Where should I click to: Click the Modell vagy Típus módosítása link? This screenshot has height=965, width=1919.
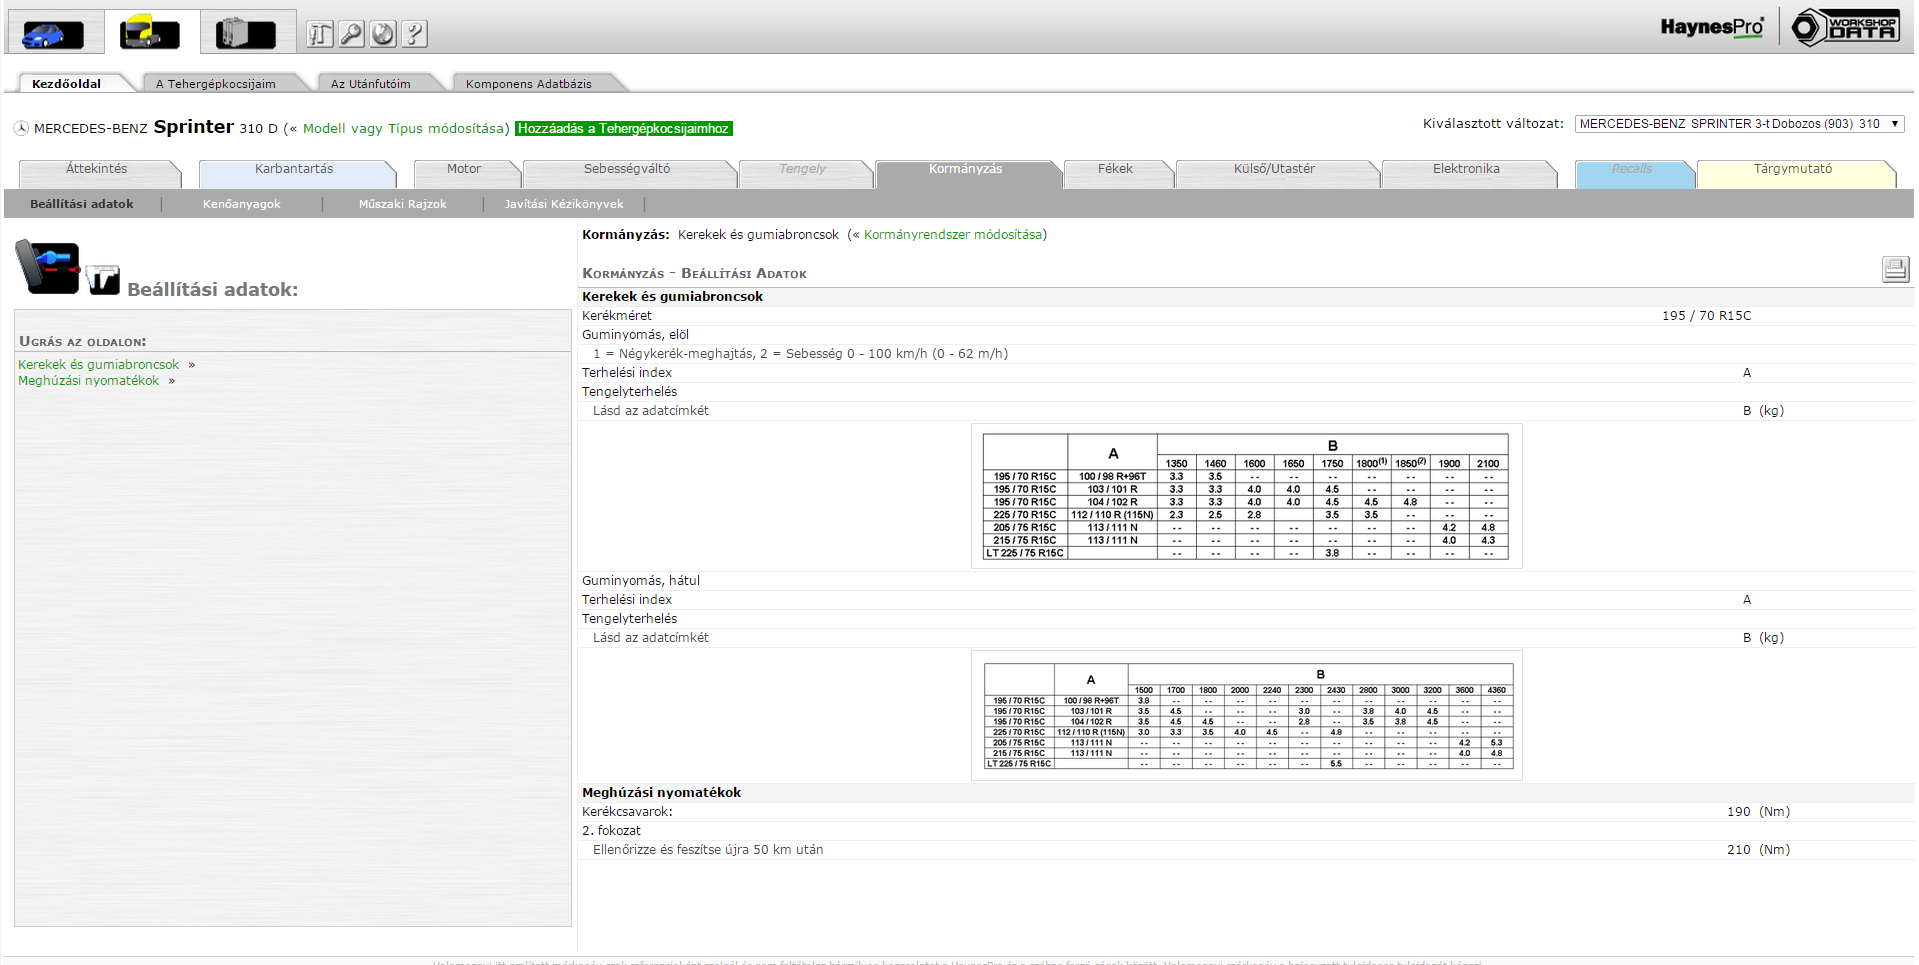pyautogui.click(x=403, y=129)
